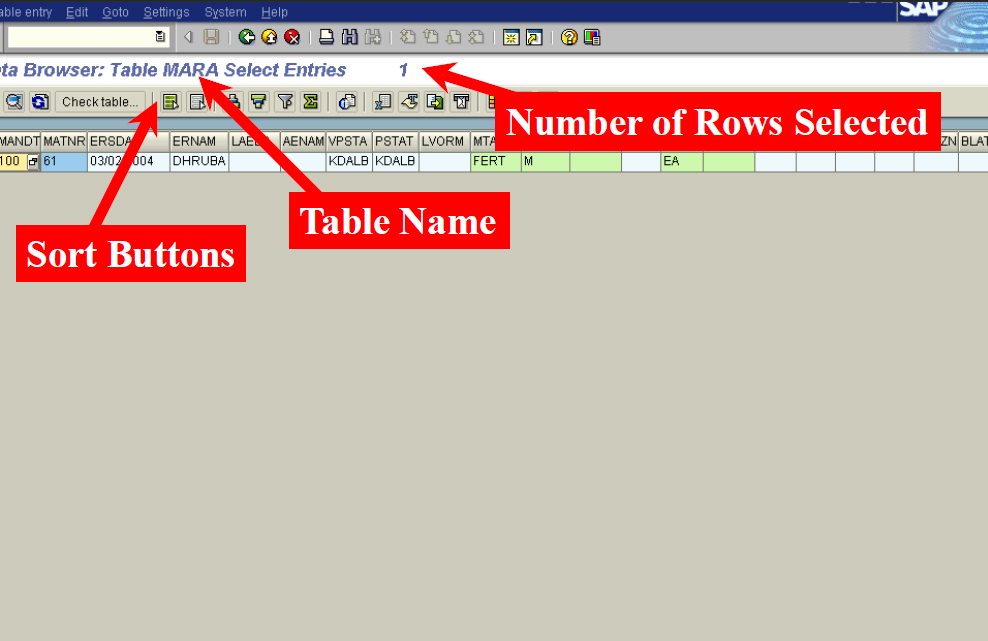
Task: Select the MATNR cell containing 61
Action: [x=64, y=161]
